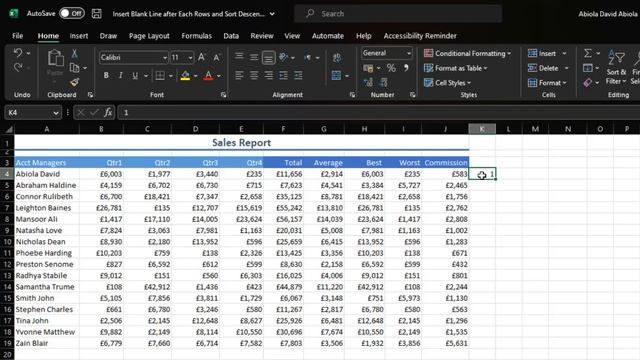Image resolution: width=640 pixels, height=360 pixels.
Task: Switch to the Insert tab
Action: pos(79,36)
